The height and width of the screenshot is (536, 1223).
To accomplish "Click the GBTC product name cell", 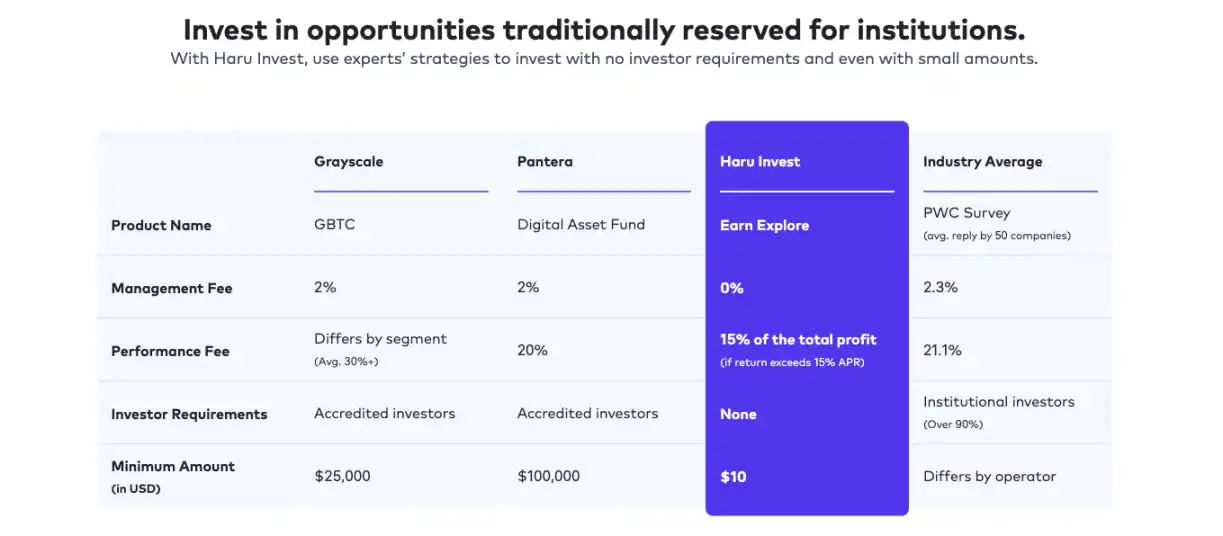I will click(x=334, y=225).
